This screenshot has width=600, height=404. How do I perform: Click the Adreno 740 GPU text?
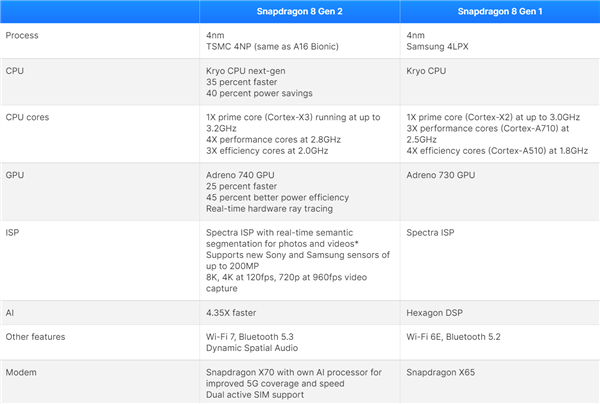pyautogui.click(x=241, y=174)
